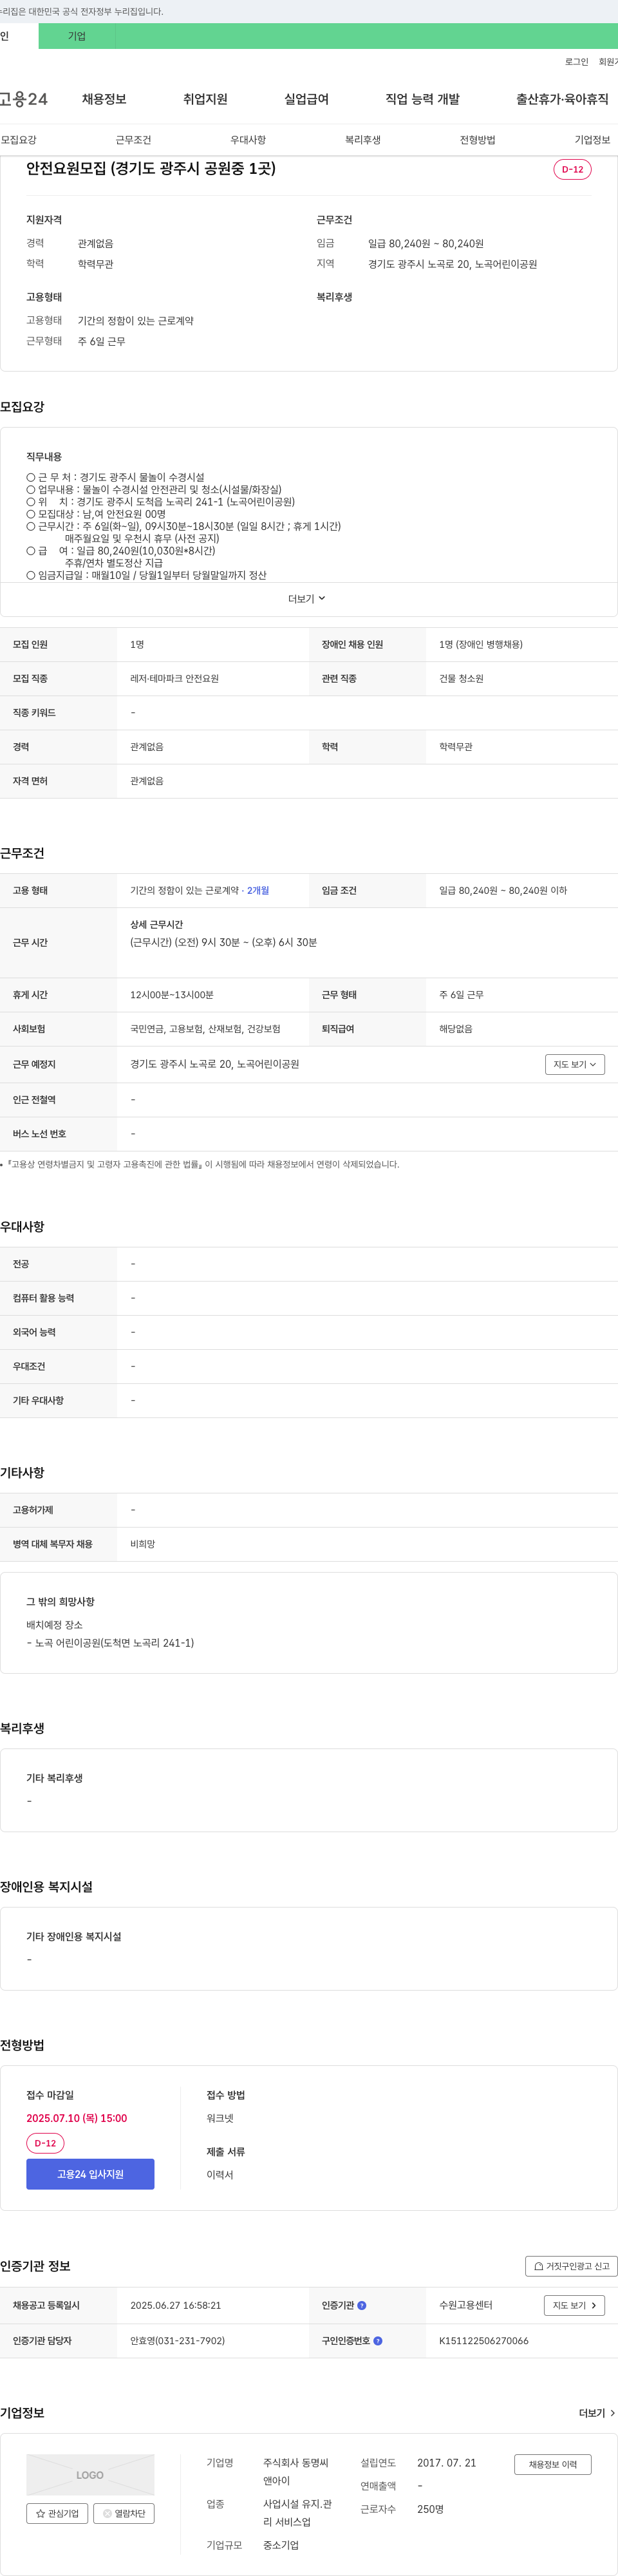
Task: Click the star icon on 관심기업
Action: point(40,2513)
